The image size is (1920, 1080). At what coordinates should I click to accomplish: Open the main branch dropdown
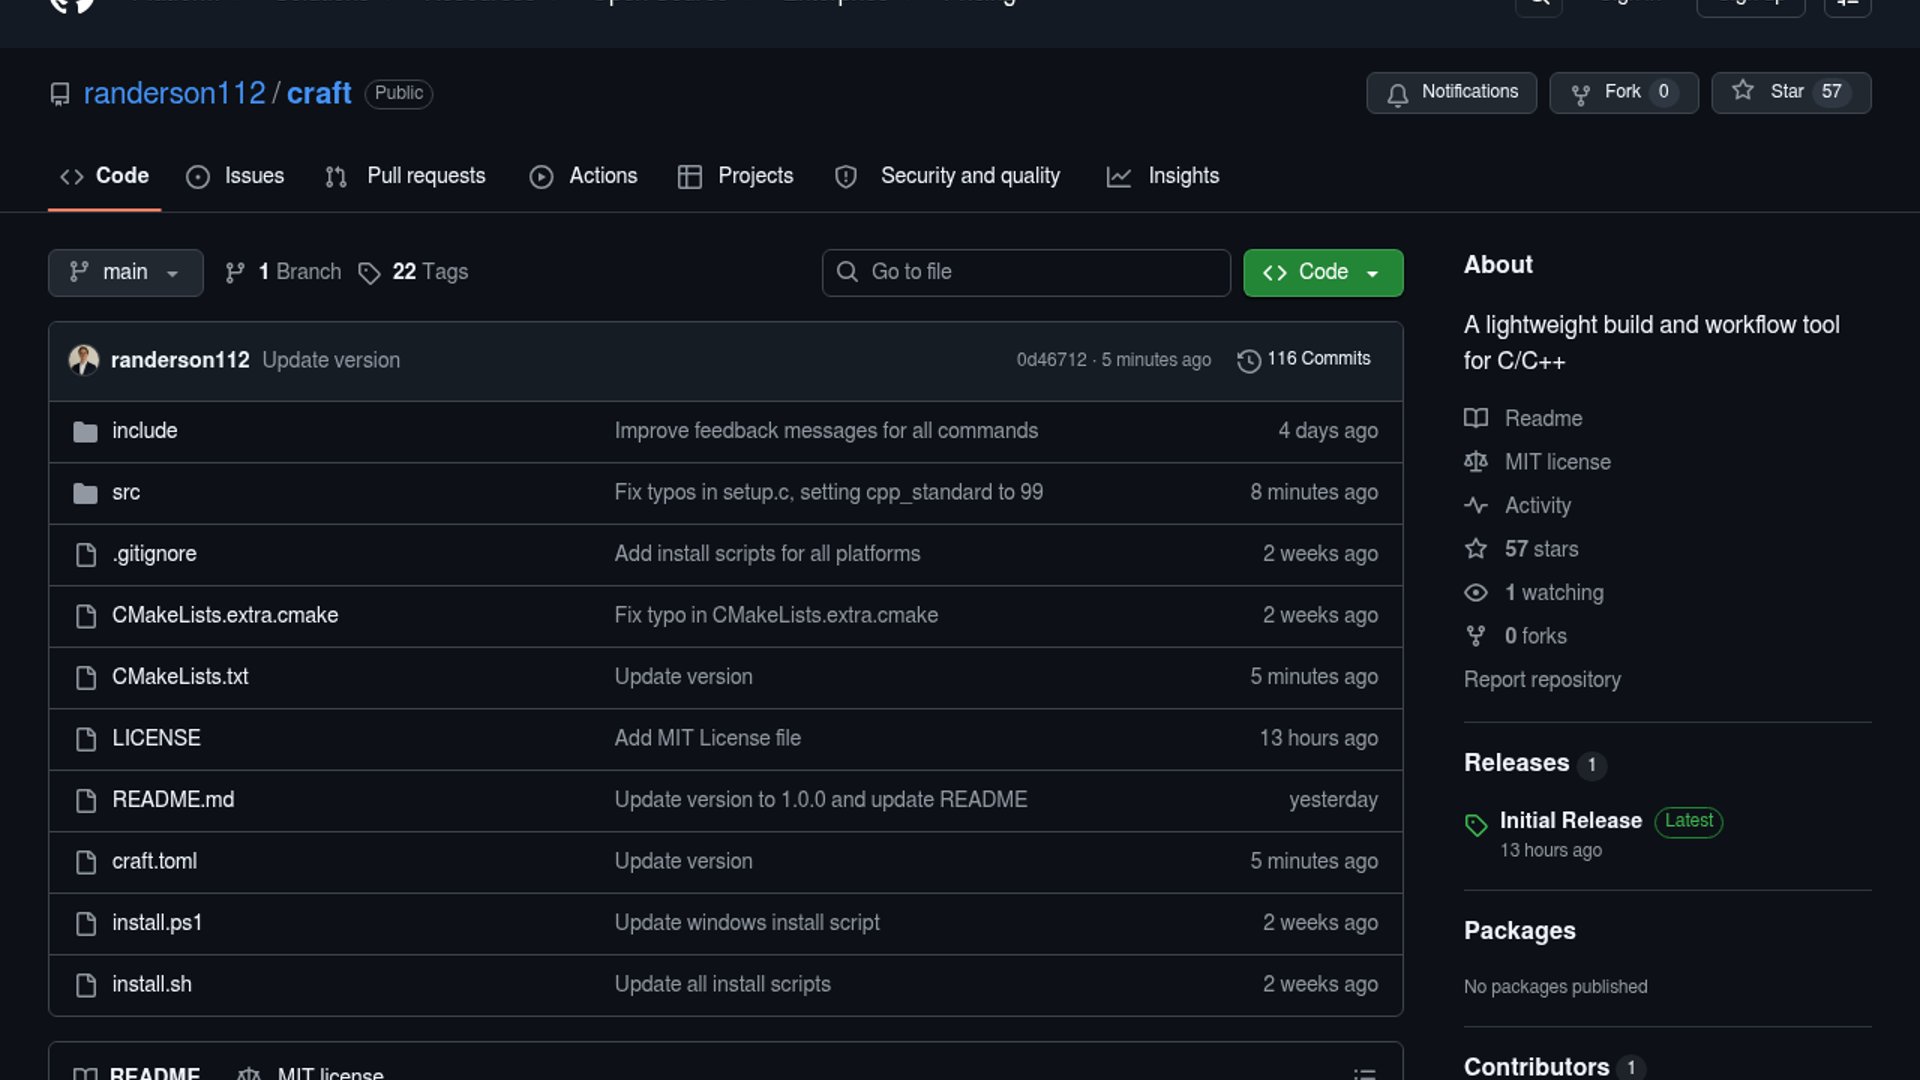[125, 273]
